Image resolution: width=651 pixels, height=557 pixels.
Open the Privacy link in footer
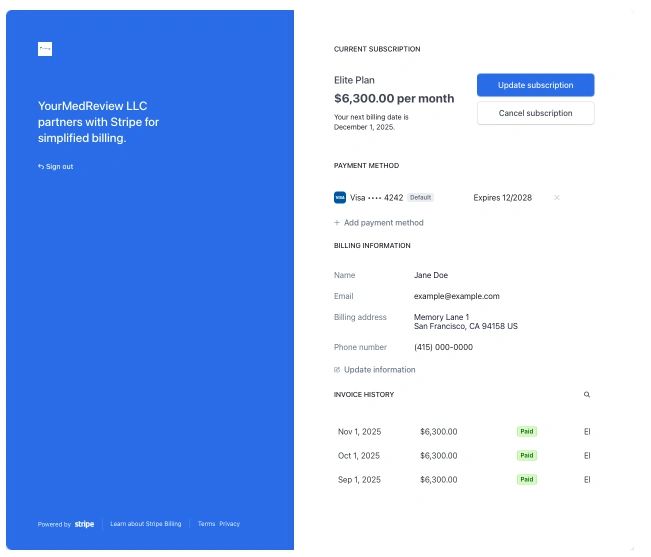tap(230, 524)
